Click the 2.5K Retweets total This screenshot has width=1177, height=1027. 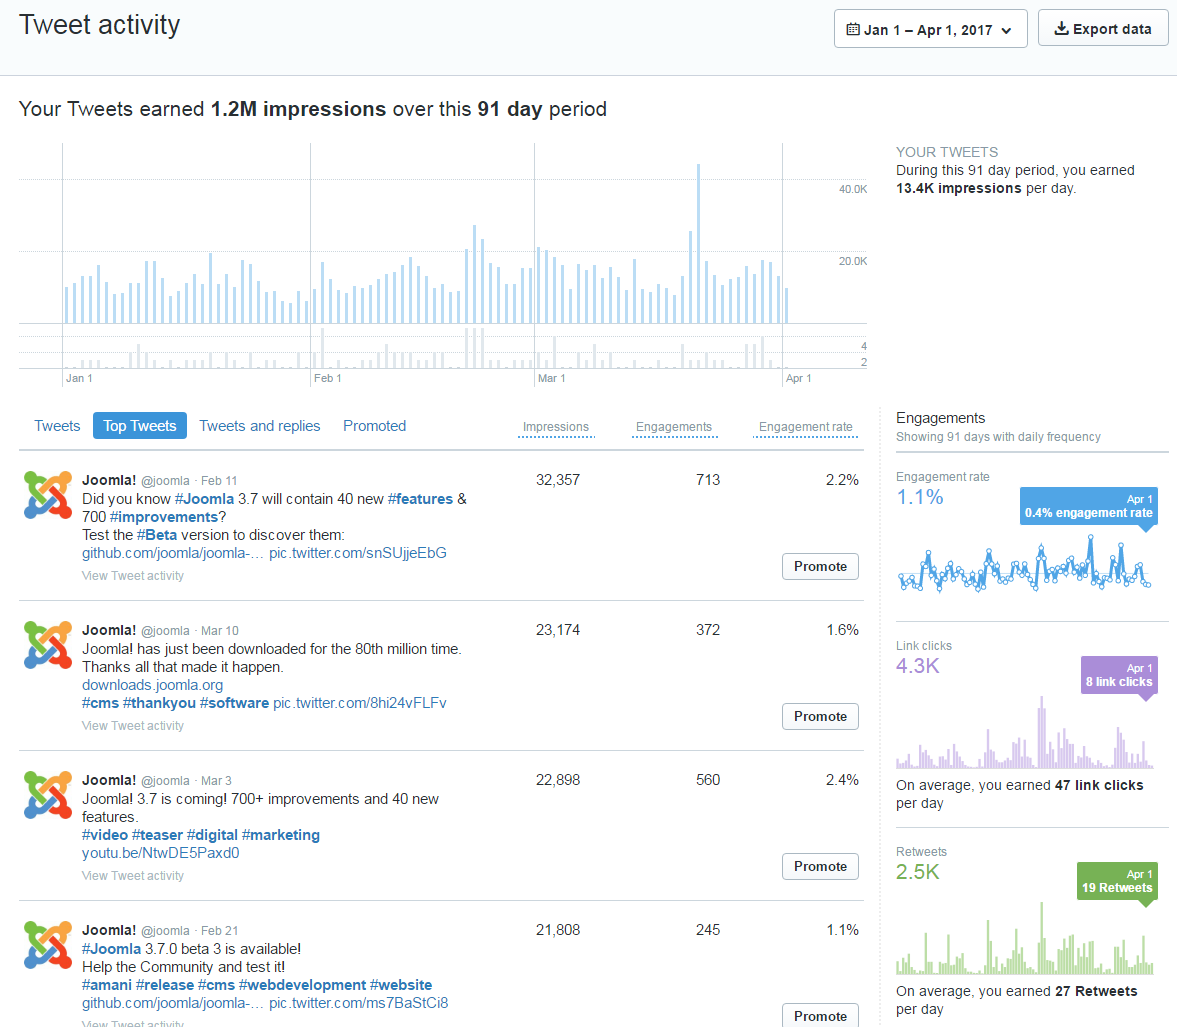point(918,872)
